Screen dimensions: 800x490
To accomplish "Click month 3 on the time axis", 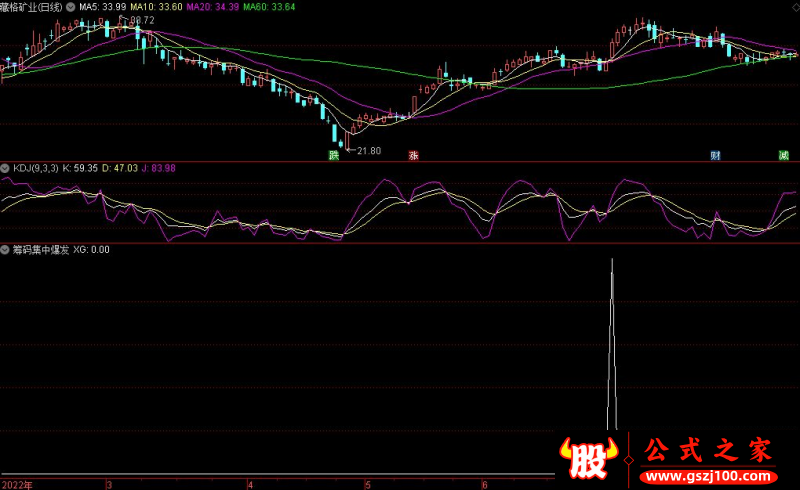I will coord(109,485).
